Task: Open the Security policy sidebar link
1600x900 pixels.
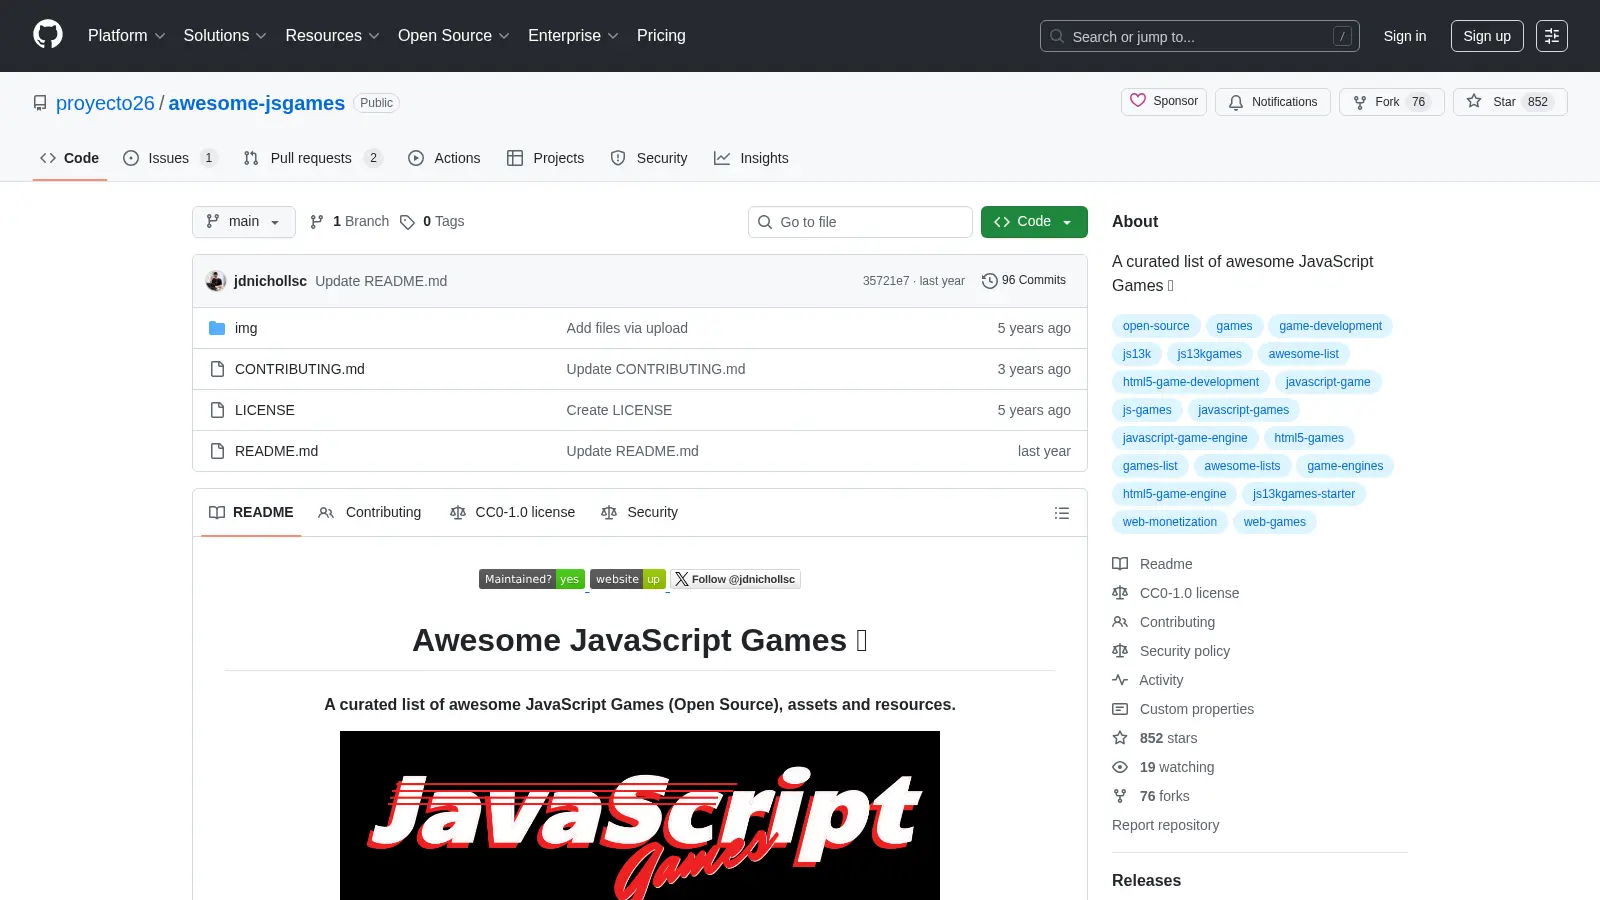Action: click(1171, 651)
